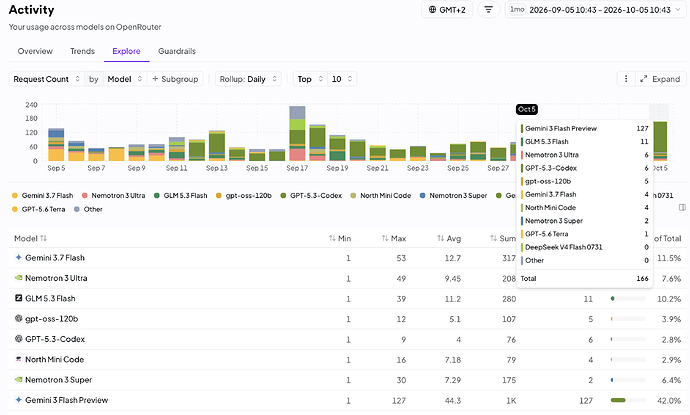This screenshot has height=415, width=690.
Task: Click the Oct 5 chart bar
Action: click(x=660, y=141)
